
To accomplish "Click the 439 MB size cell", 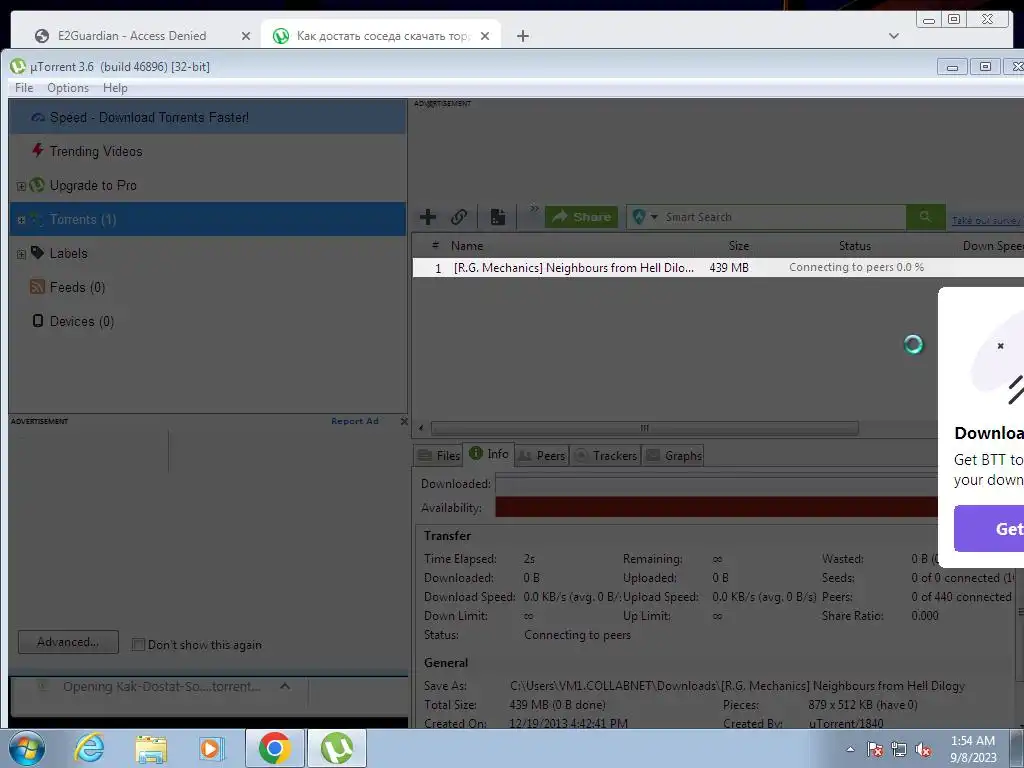I will (x=729, y=268).
